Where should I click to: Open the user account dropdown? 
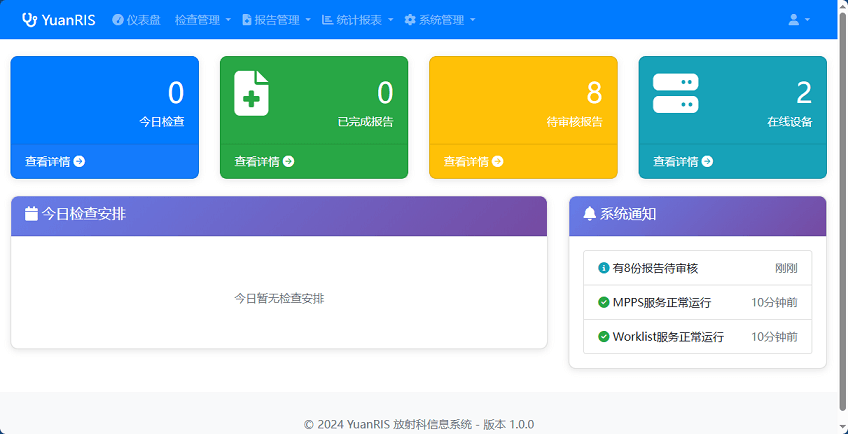coord(799,20)
